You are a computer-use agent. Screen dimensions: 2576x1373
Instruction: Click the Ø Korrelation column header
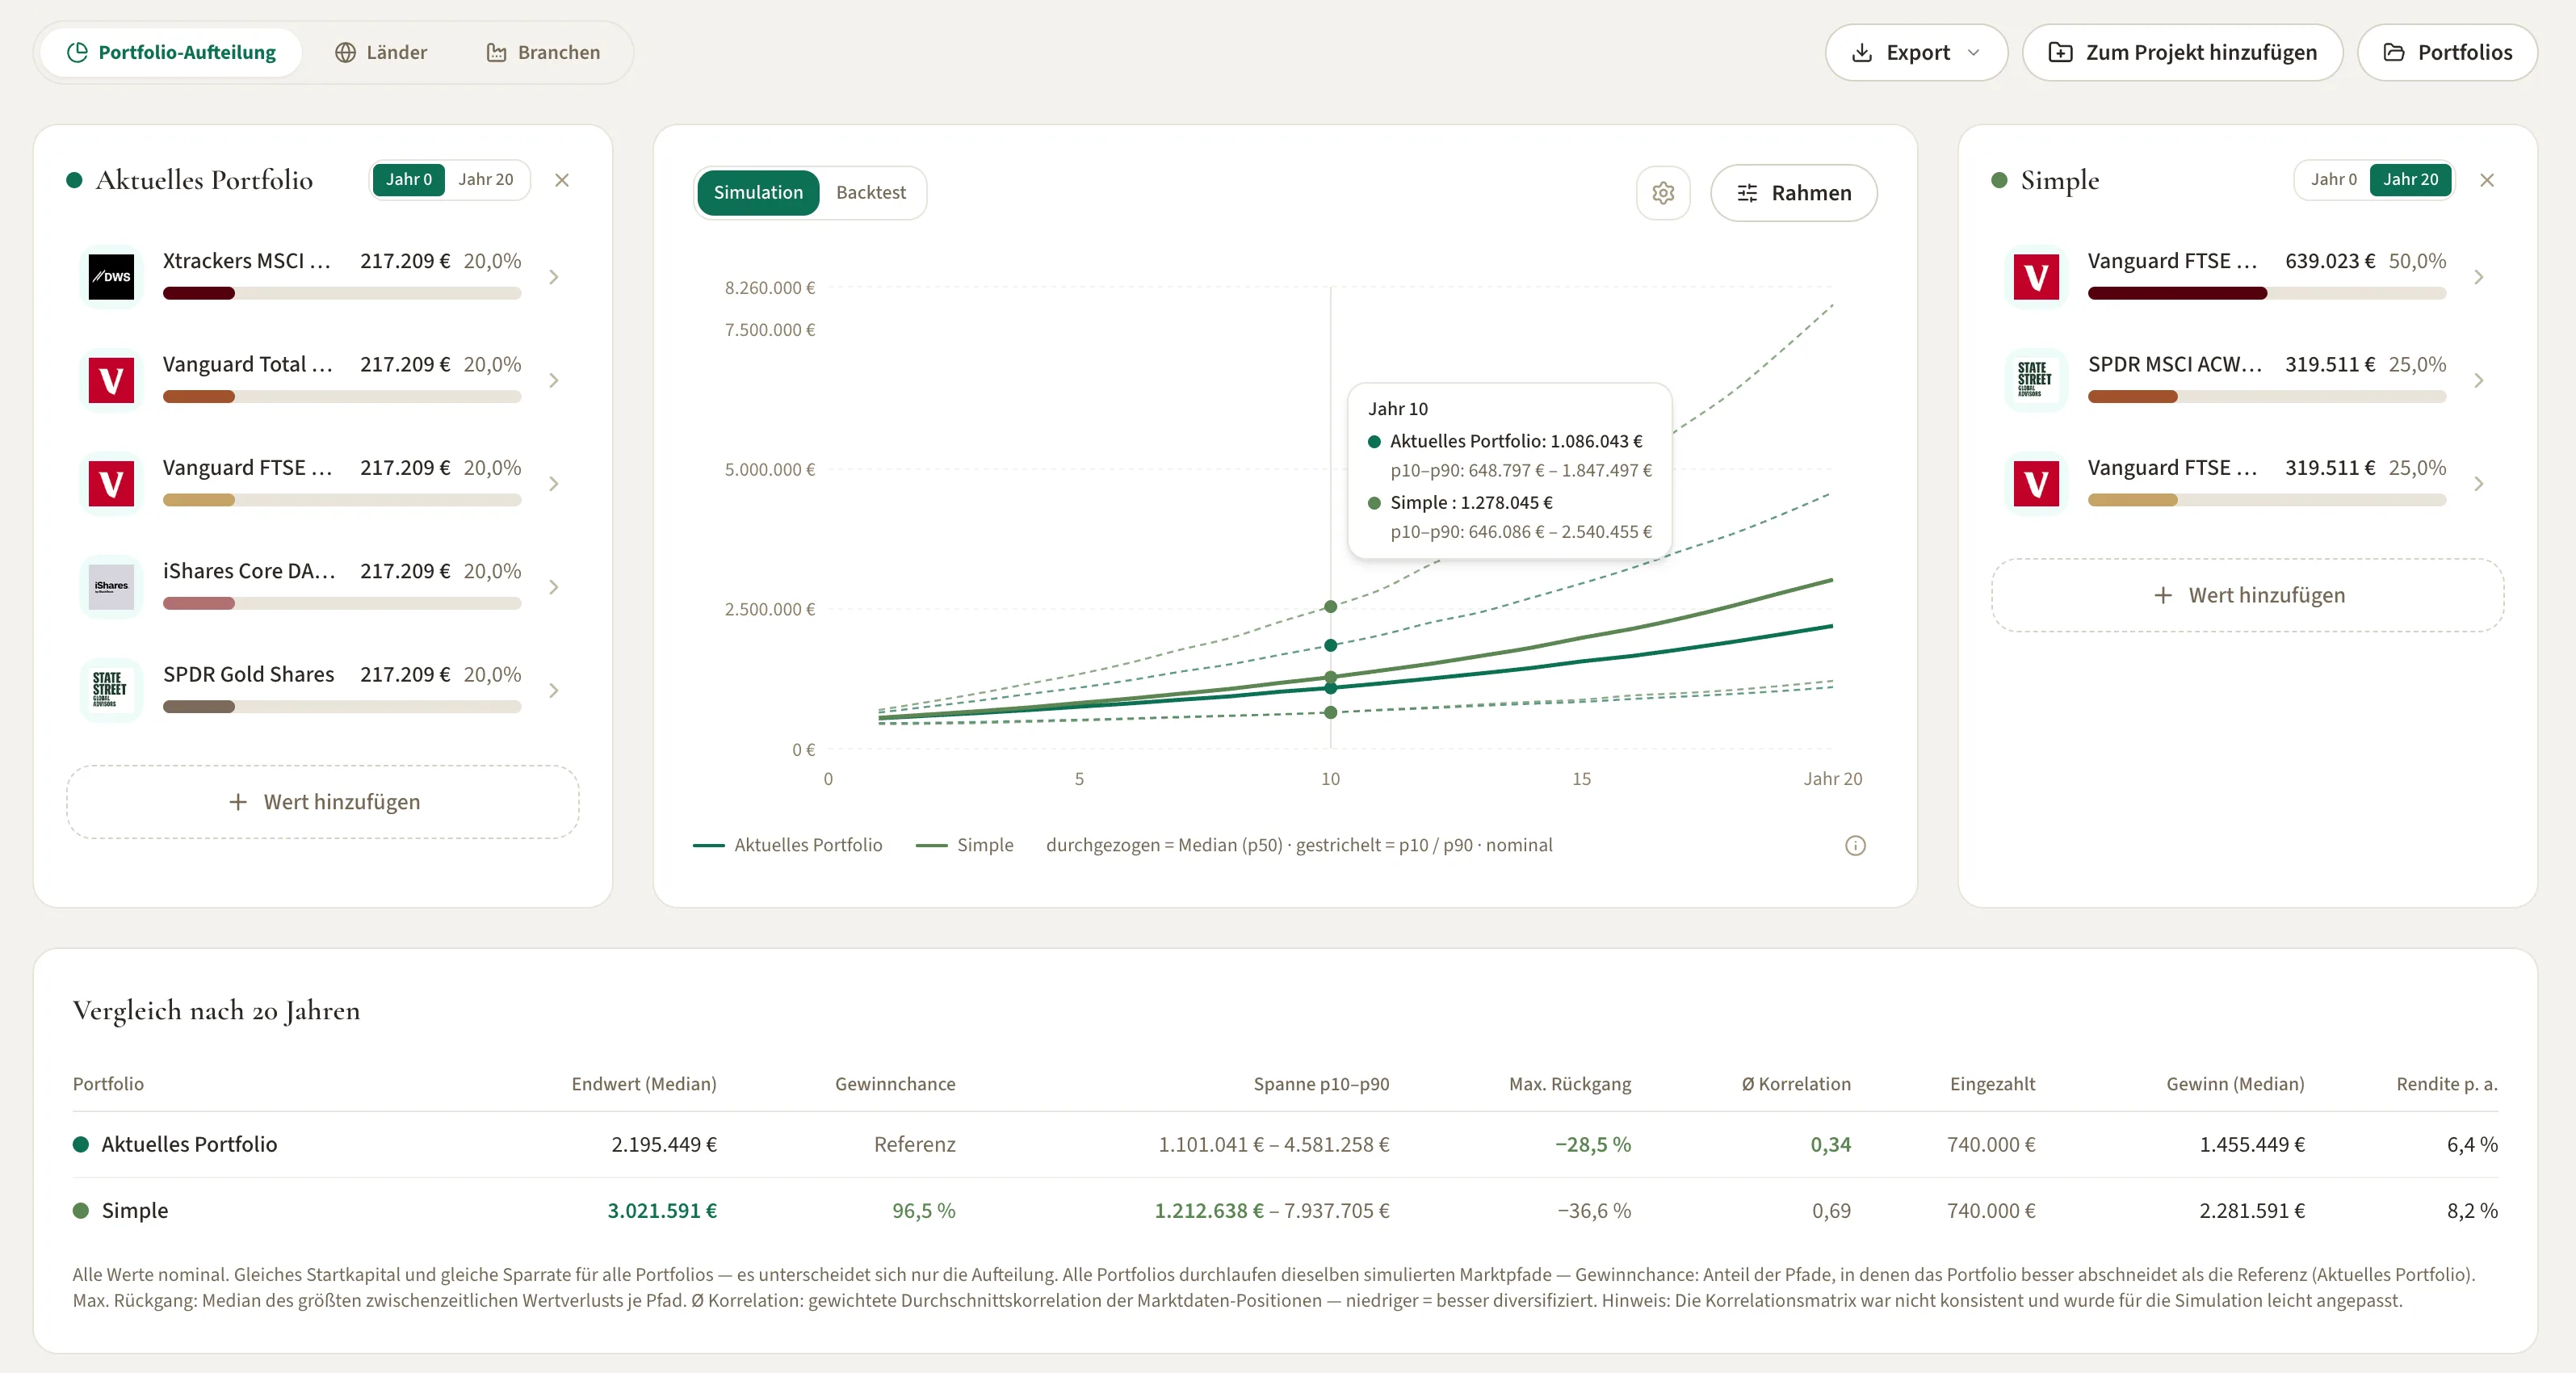[1796, 1084]
